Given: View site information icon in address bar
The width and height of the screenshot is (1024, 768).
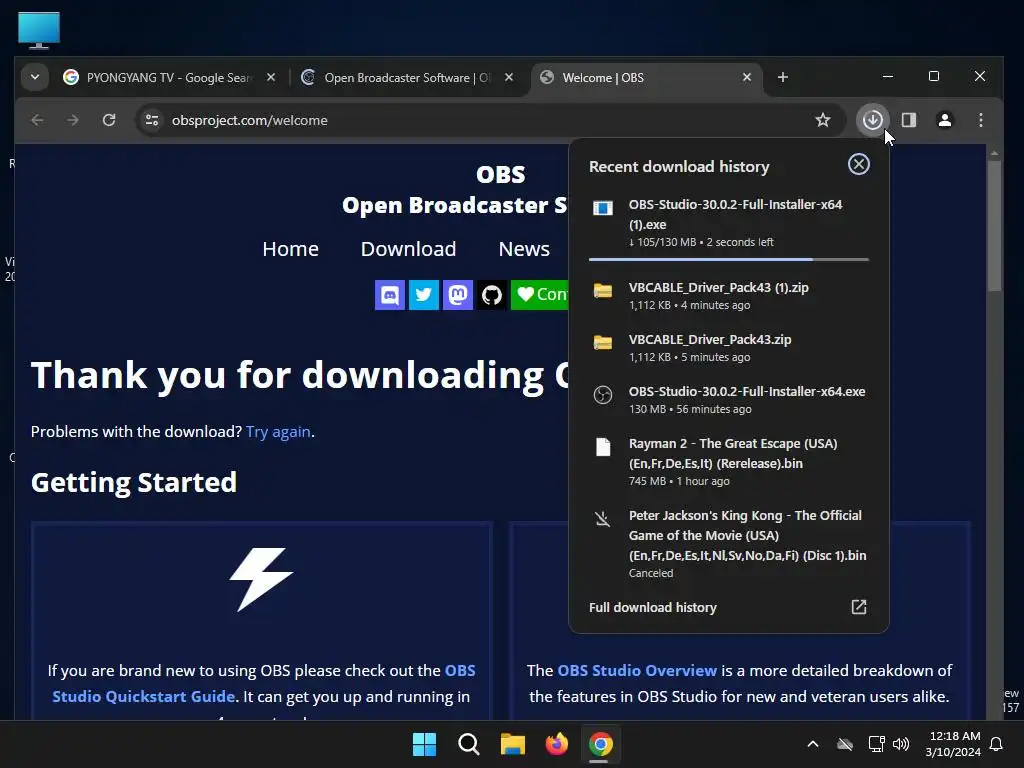Looking at the screenshot, I should [152, 120].
